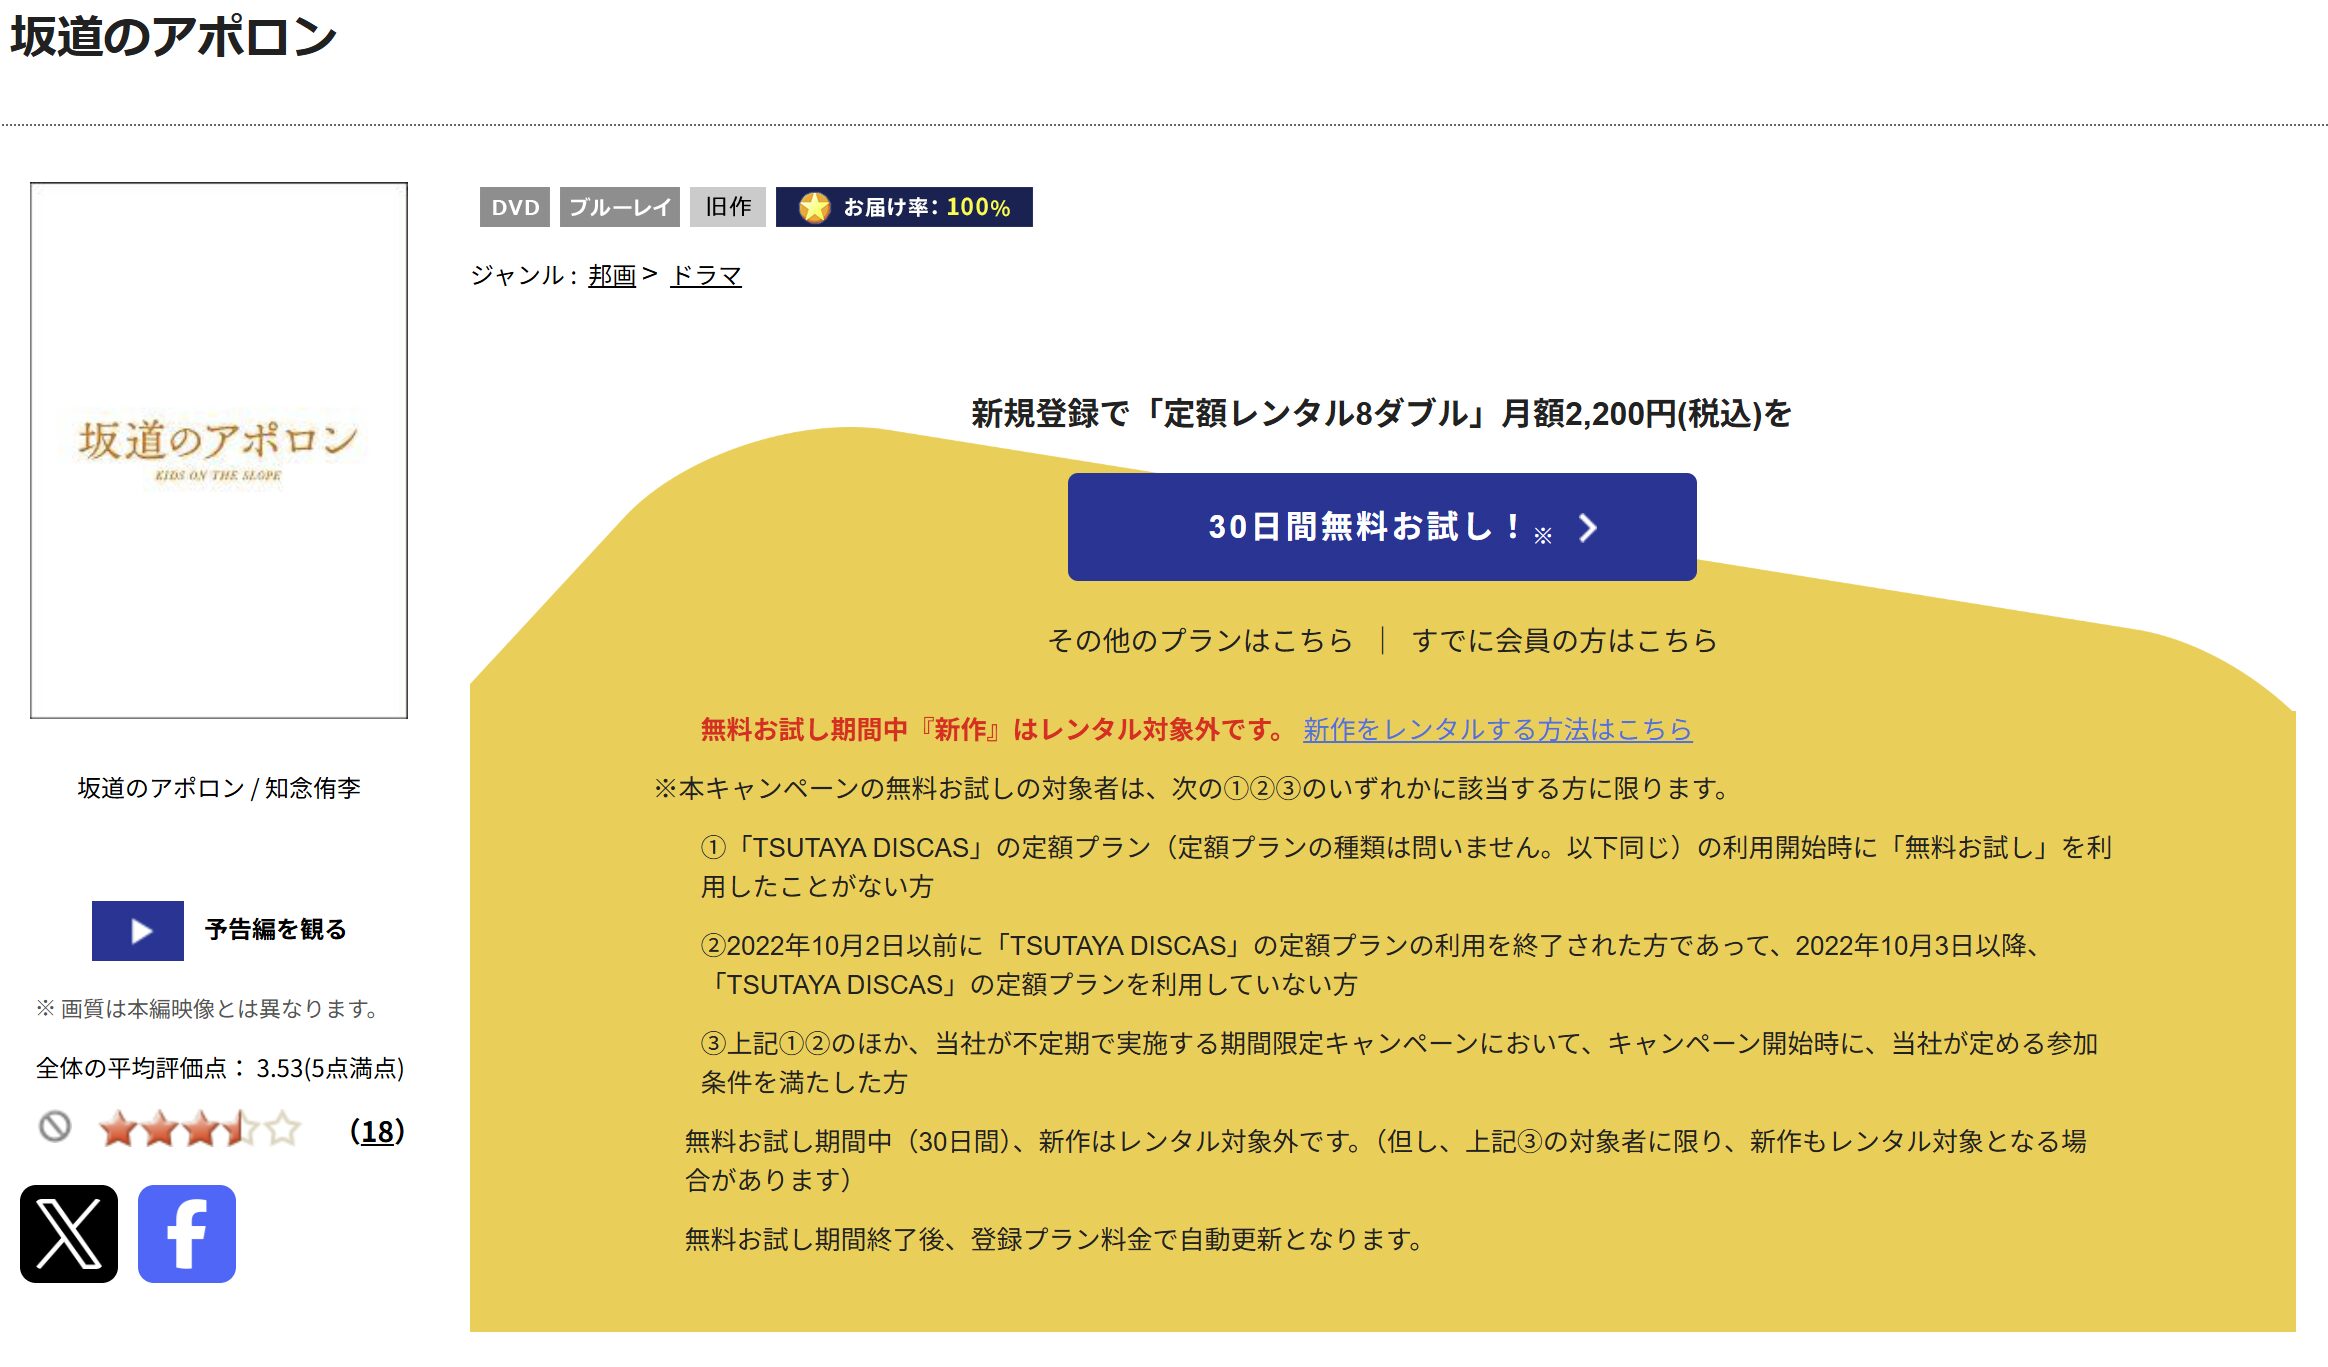Click condition ③ text starting '上記①②のほか'
2328x1367 pixels.
pyautogui.click(x=1400, y=1063)
